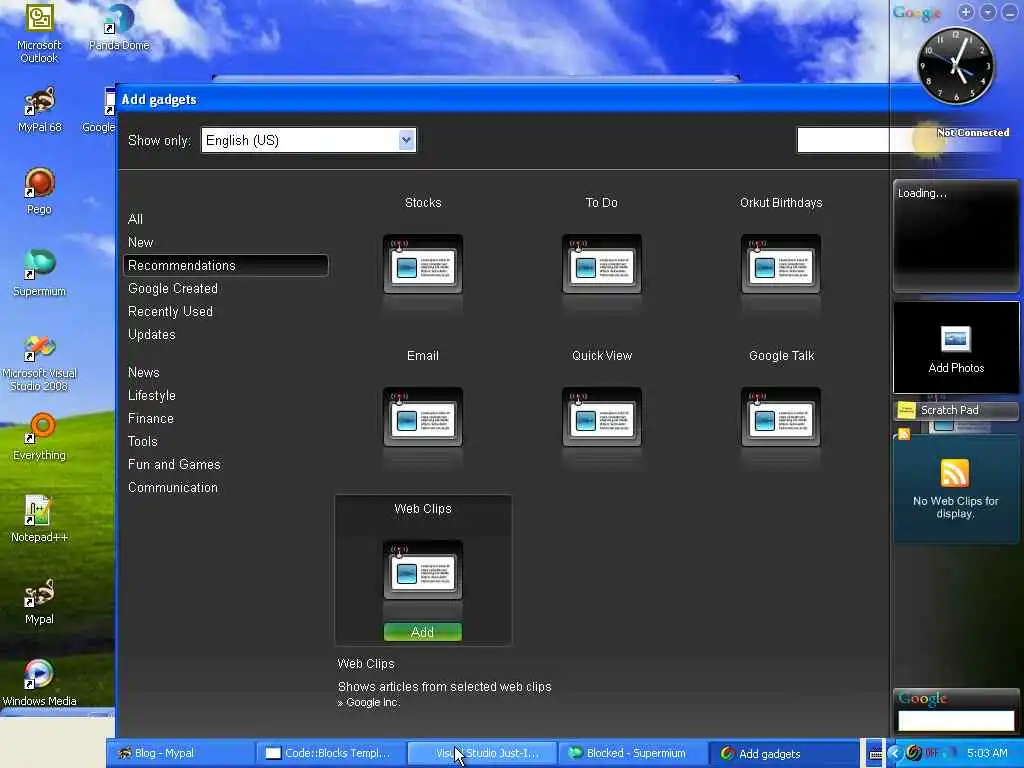The height and width of the screenshot is (768, 1024).
Task: Select the To Do gadget thumbnail
Action: pos(601,264)
